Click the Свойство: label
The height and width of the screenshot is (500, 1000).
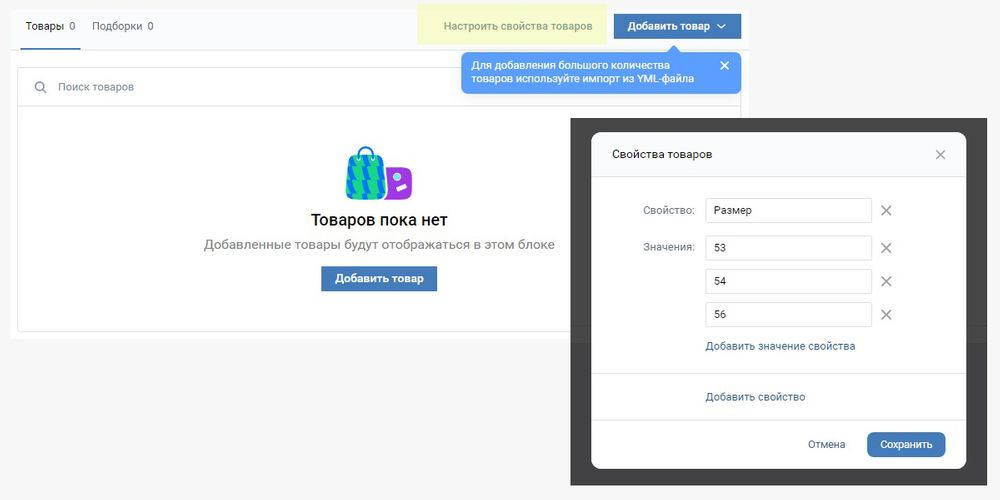[x=669, y=210]
